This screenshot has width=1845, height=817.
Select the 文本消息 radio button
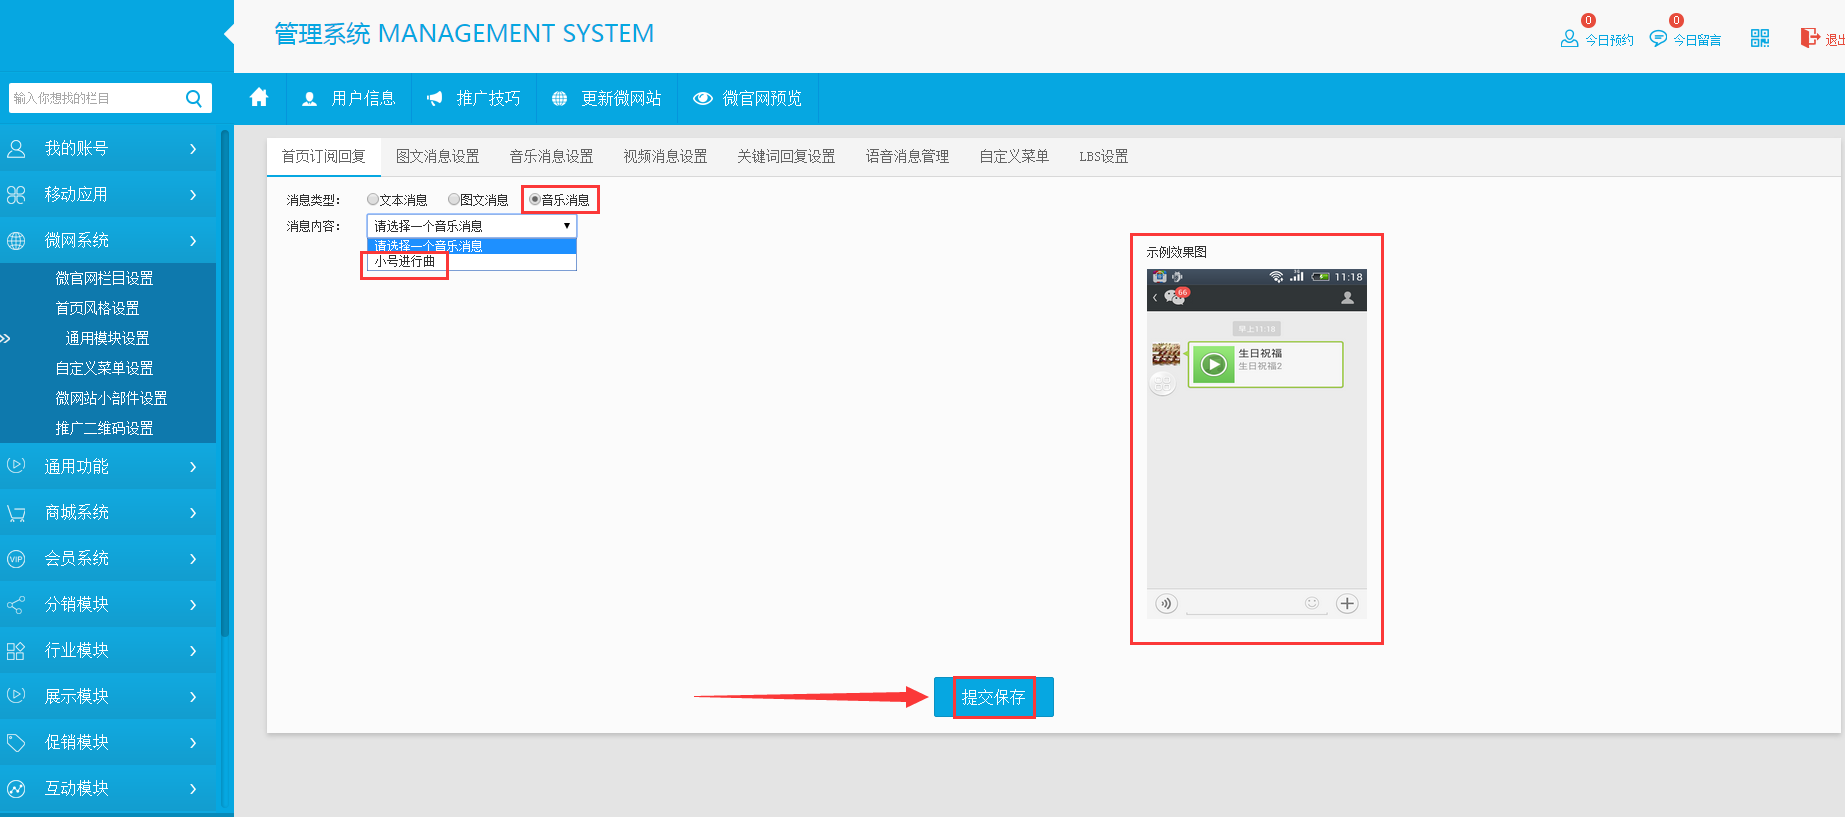click(373, 200)
